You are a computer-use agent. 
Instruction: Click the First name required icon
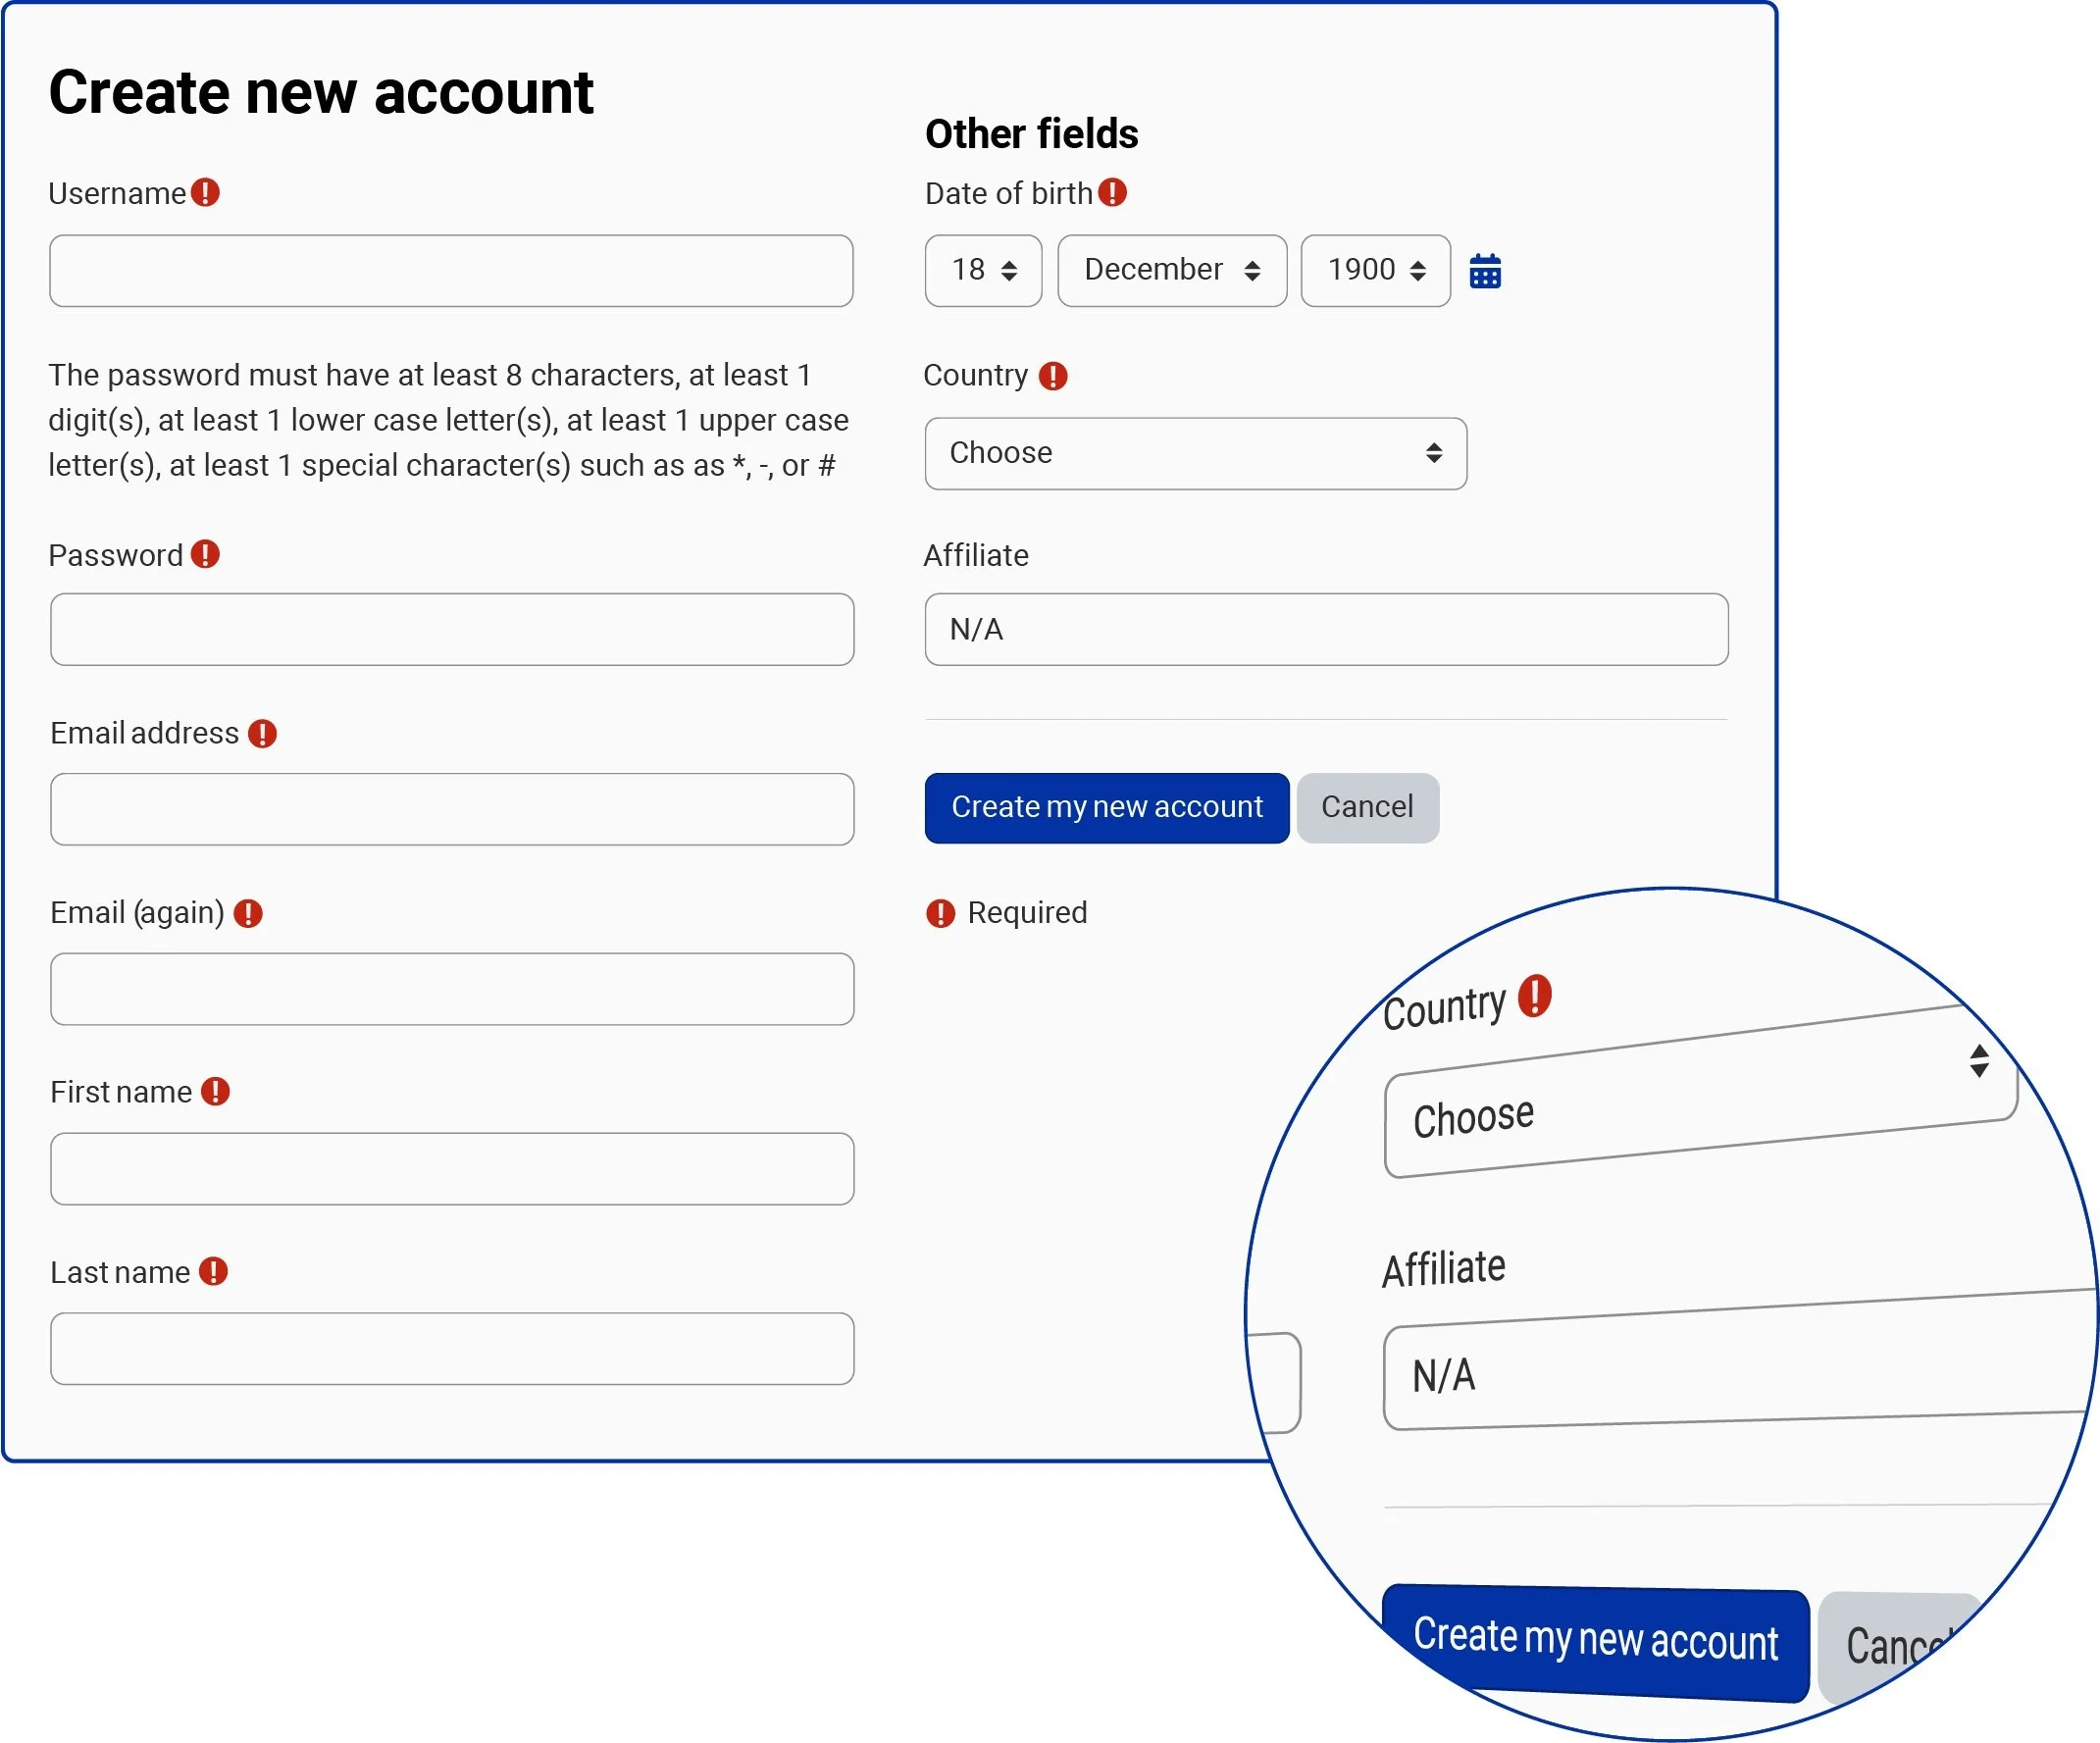(x=215, y=1091)
